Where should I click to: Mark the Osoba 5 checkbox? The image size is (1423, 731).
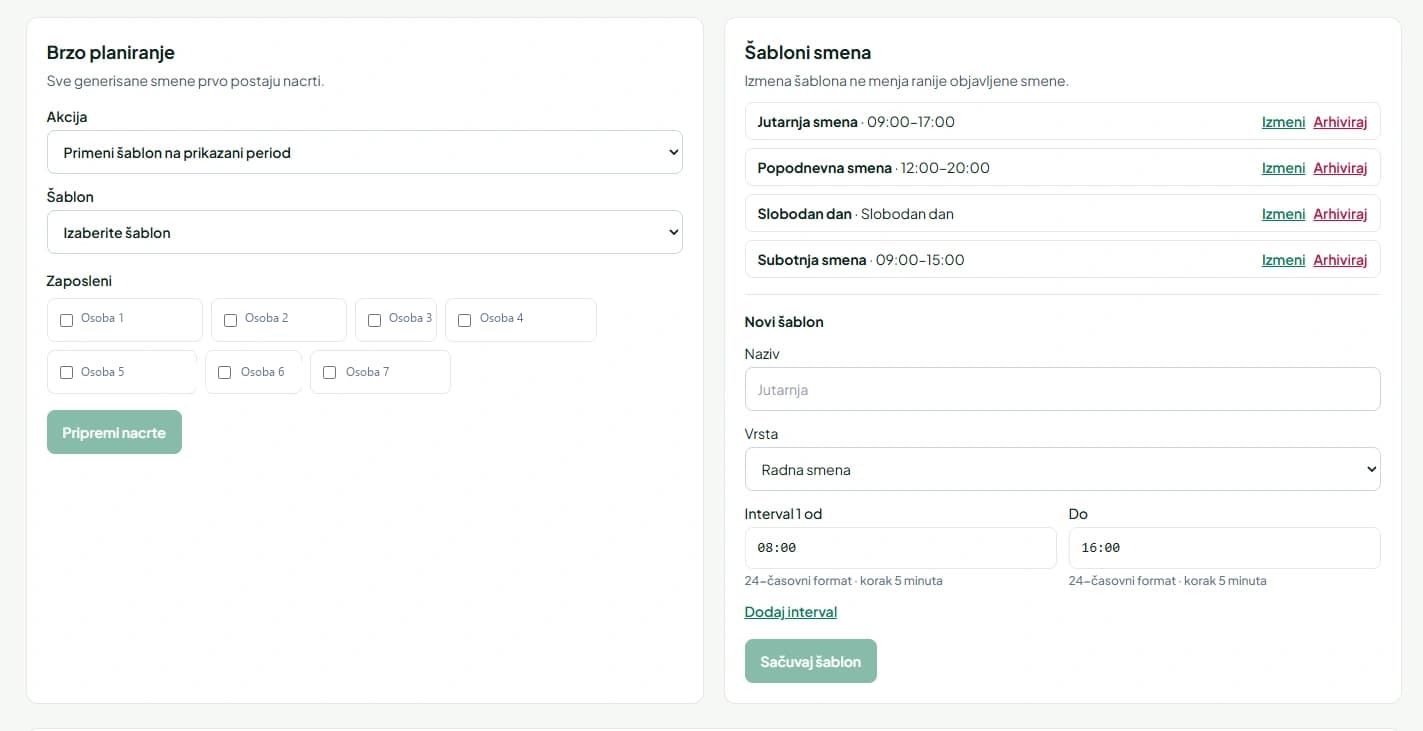[67, 372]
